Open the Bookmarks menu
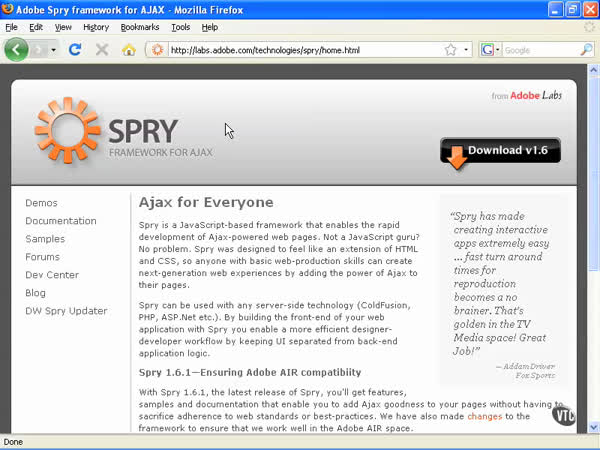Viewport: 600px width, 450px height. tap(140, 27)
